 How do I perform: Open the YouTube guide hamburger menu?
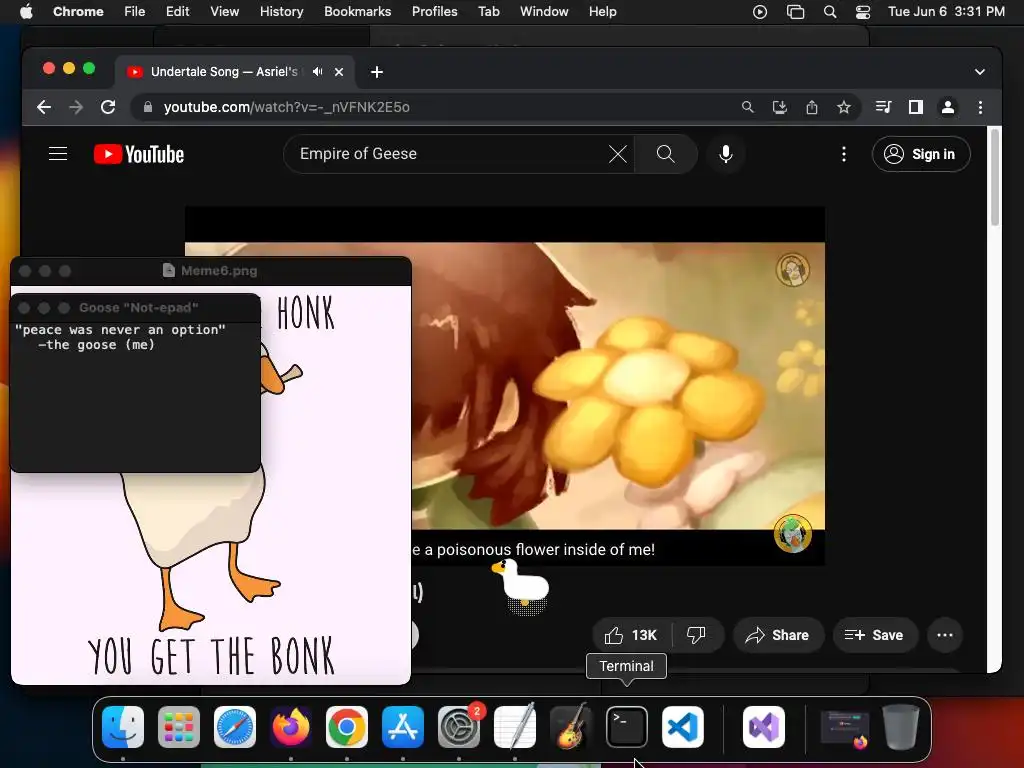[x=58, y=154]
